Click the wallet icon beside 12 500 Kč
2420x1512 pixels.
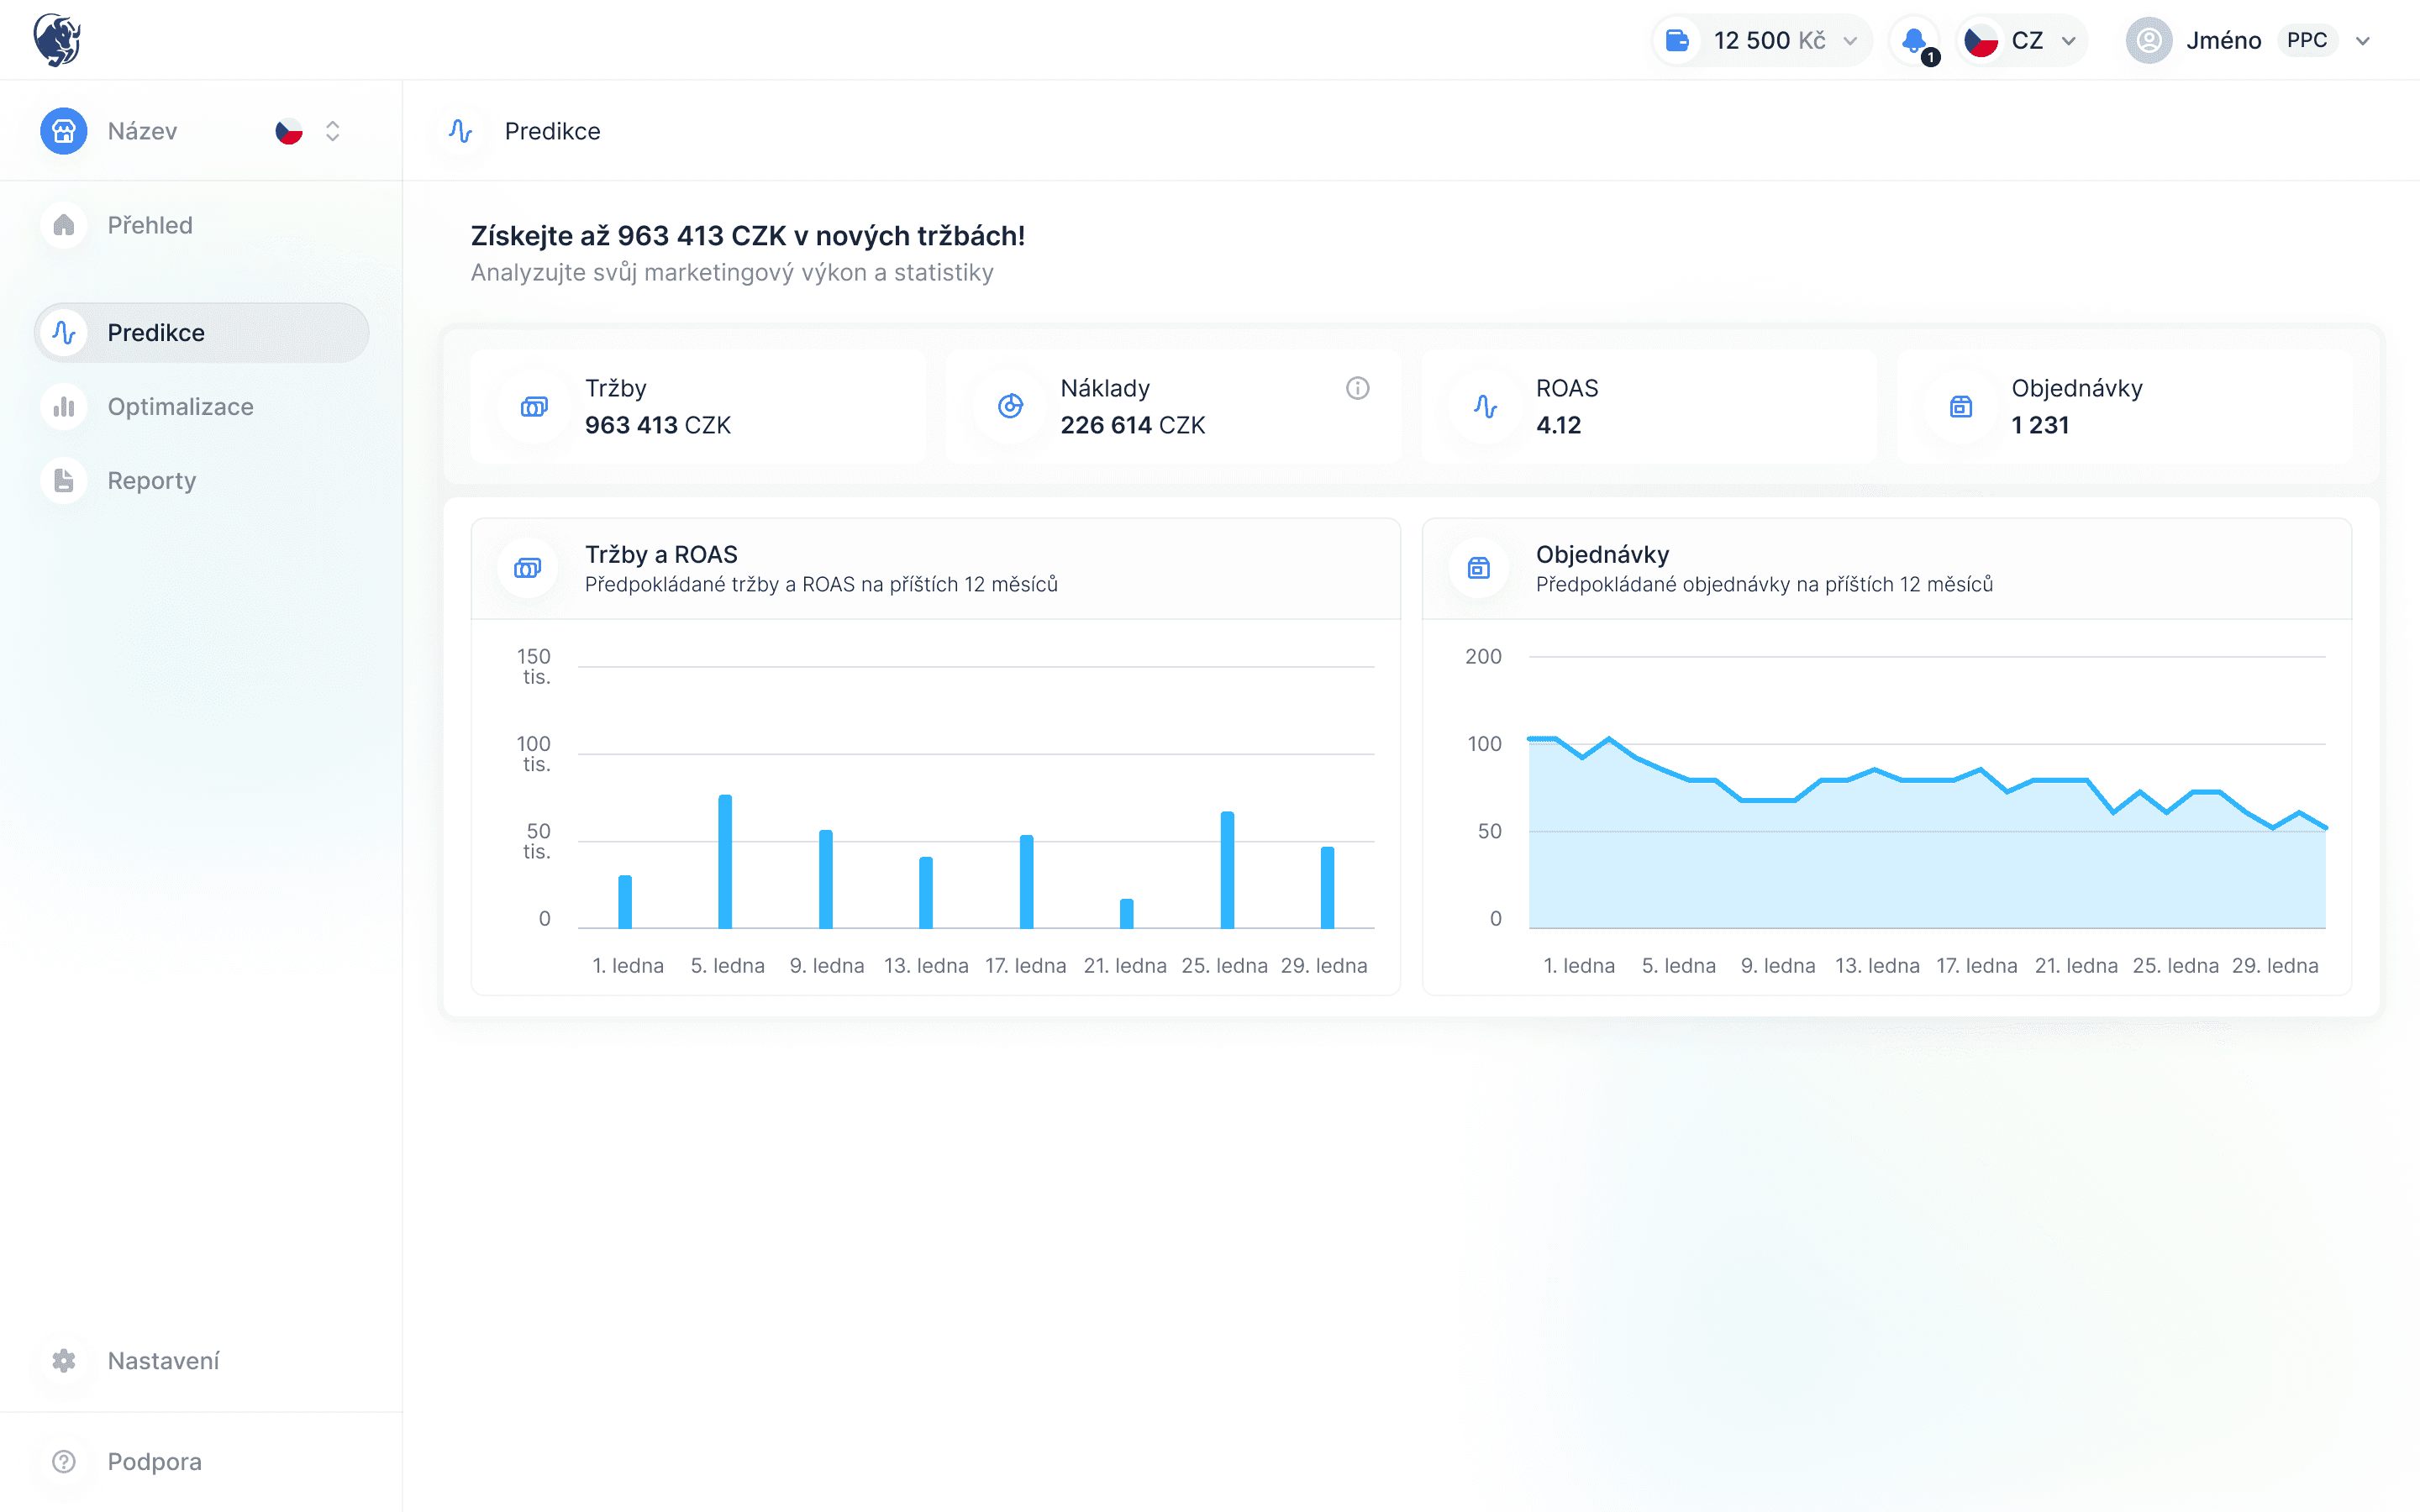pos(1677,41)
